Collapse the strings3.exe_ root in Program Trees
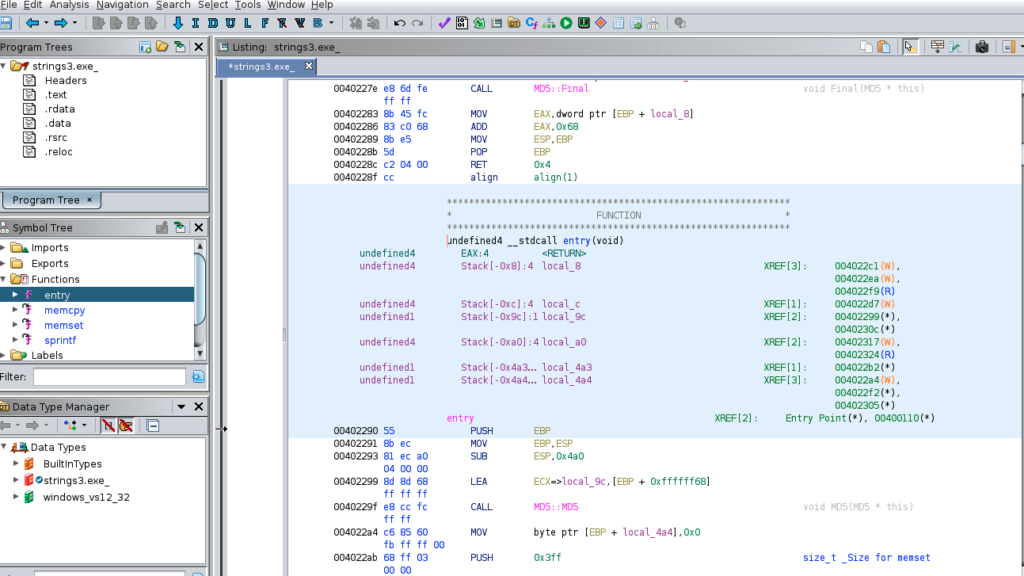 [x=4, y=66]
